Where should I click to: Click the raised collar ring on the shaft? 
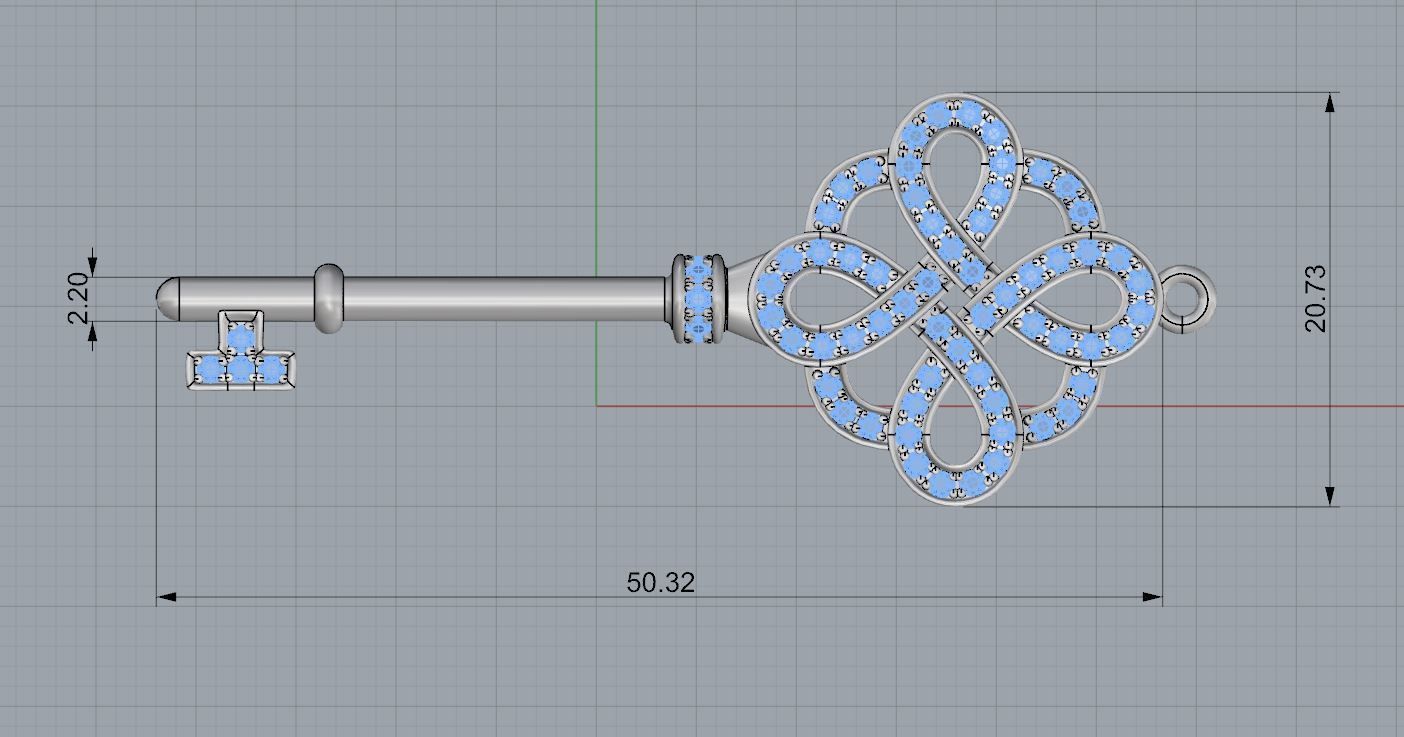pyautogui.click(x=328, y=298)
